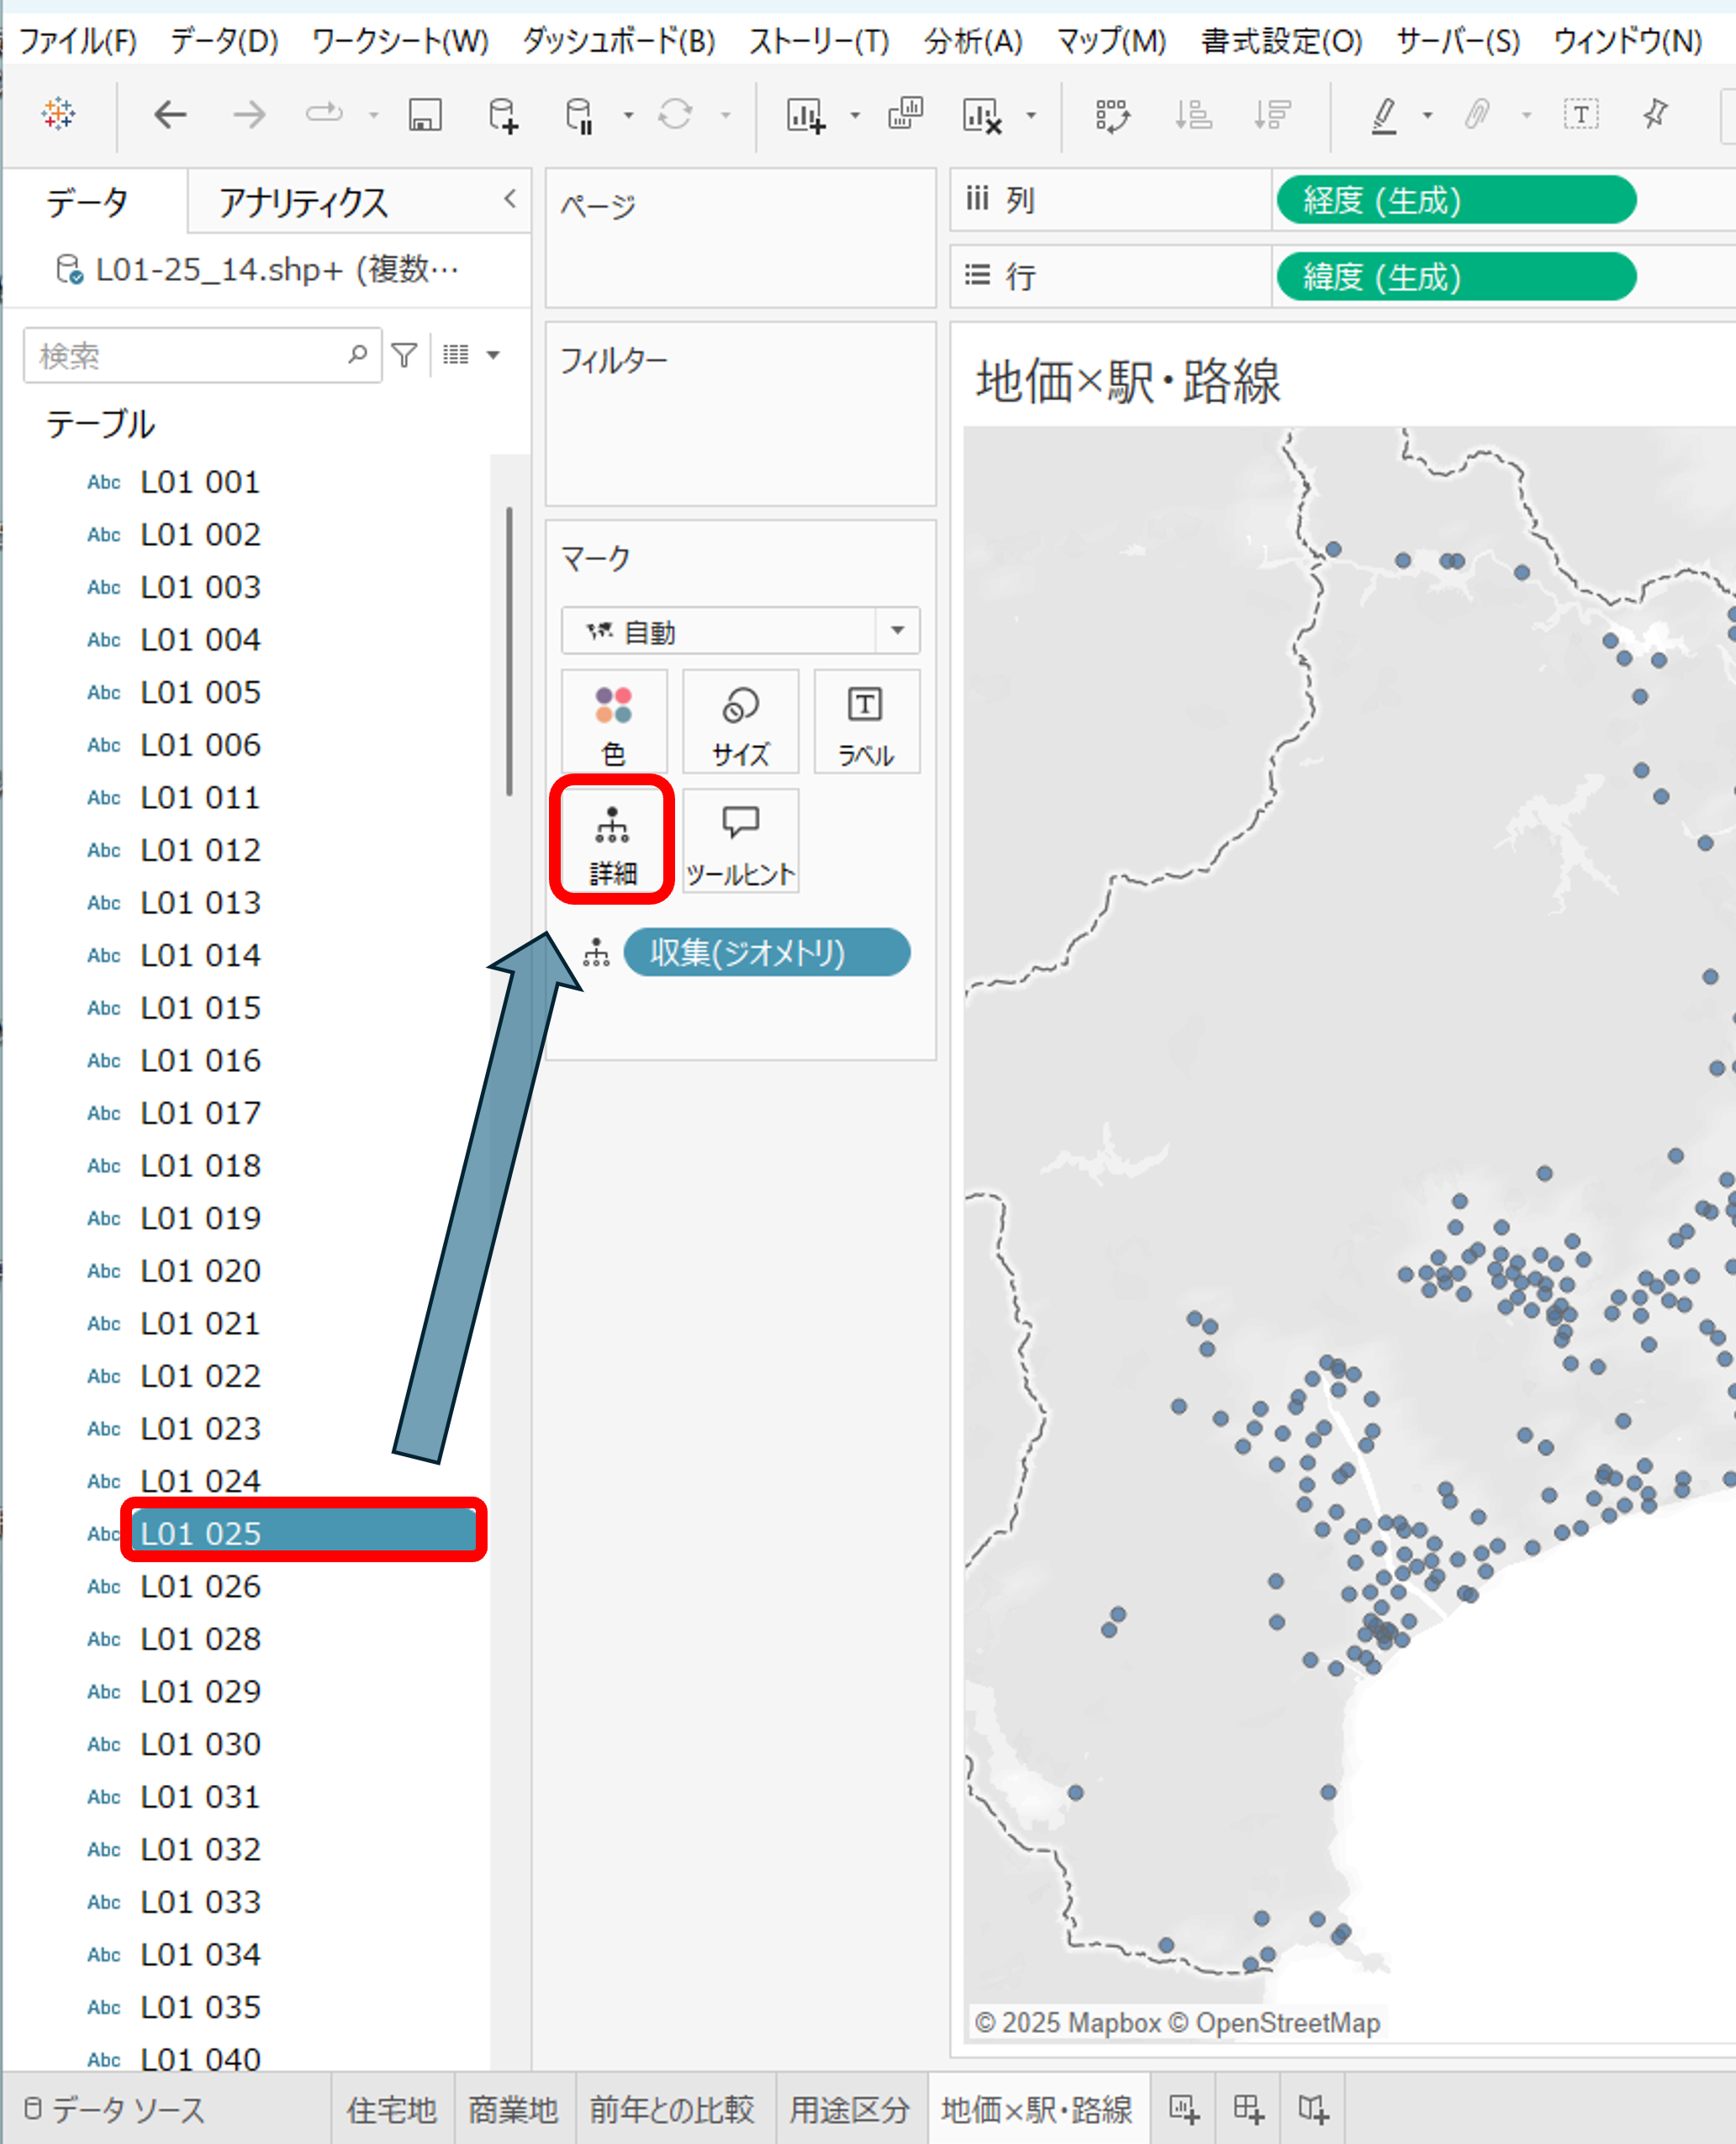Click the 地価×駅・路線 sheet title

click(1128, 381)
